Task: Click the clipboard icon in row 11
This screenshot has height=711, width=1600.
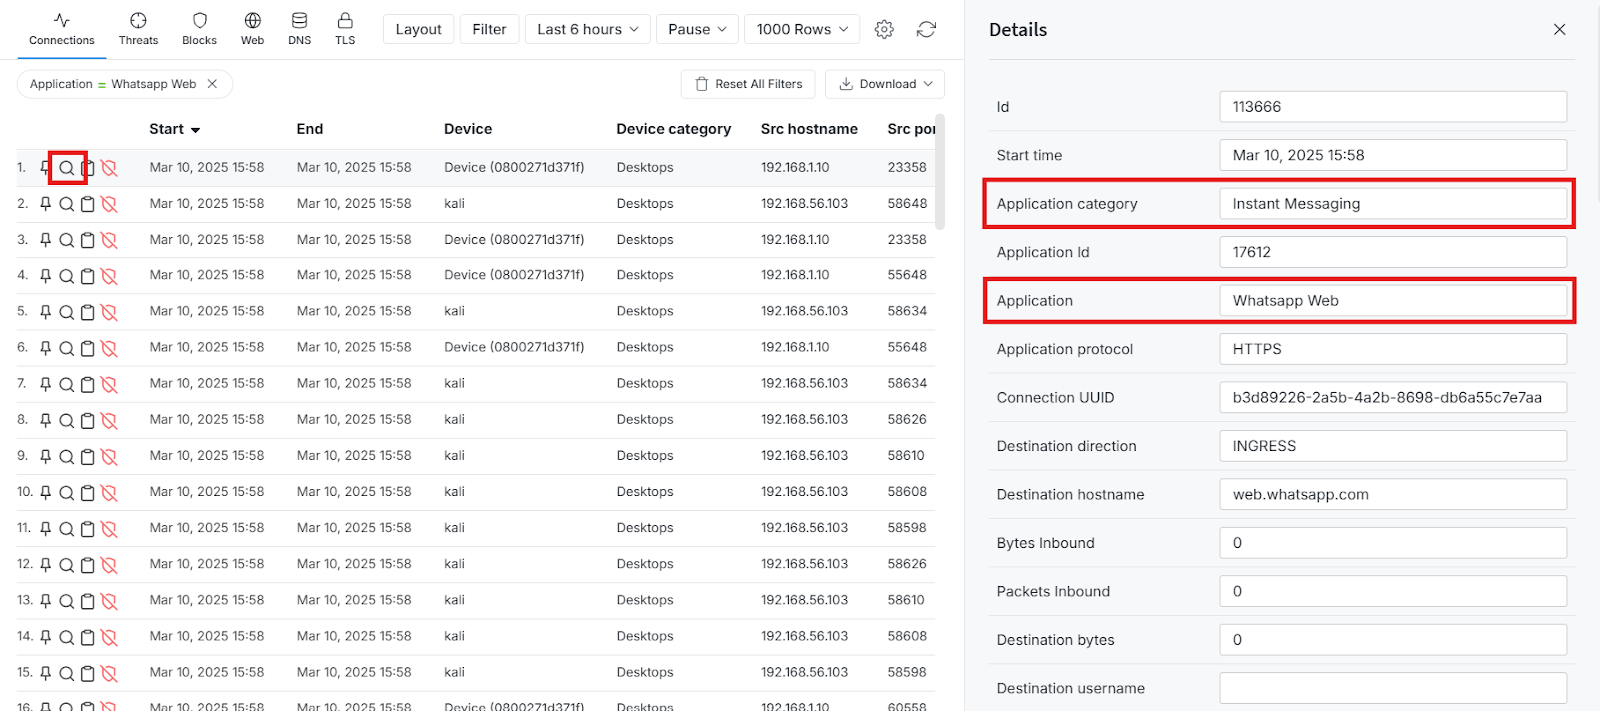Action: [88, 529]
